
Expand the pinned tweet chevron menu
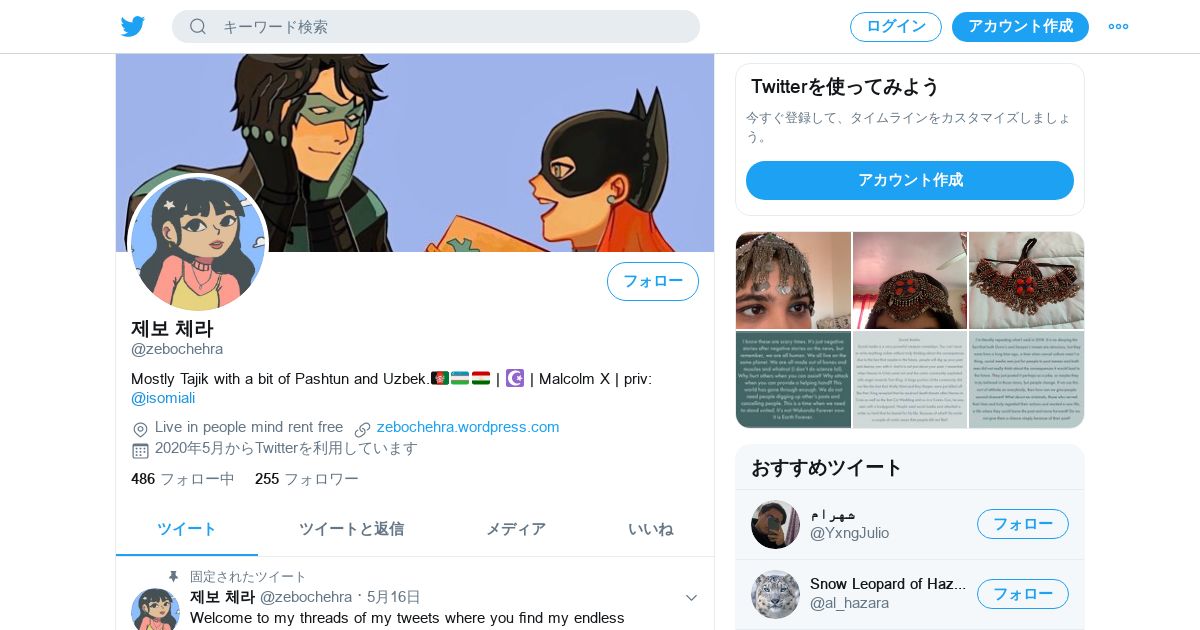(691, 597)
